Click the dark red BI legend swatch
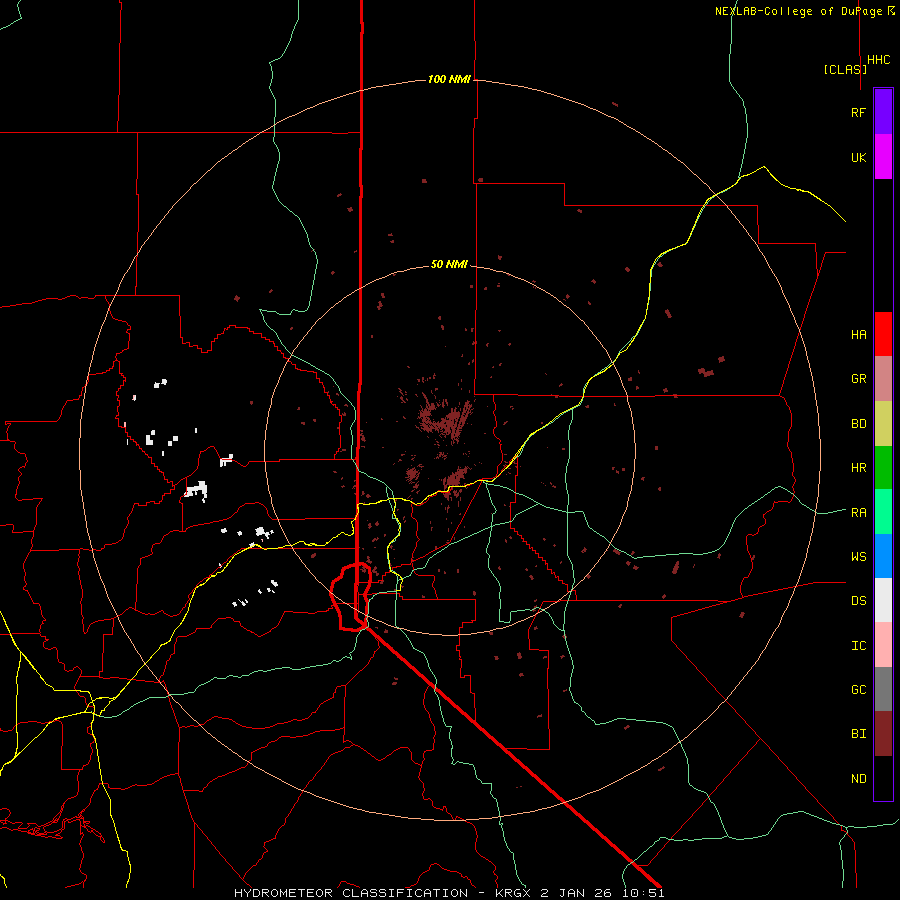This screenshot has width=900, height=900. coord(883,734)
